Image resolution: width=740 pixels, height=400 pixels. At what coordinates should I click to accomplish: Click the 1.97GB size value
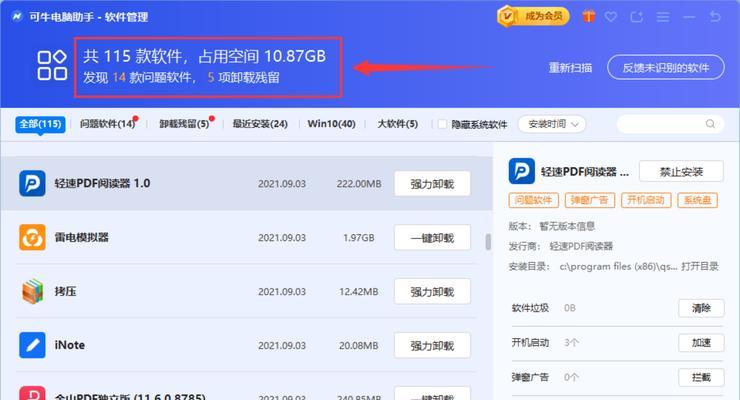(359, 237)
